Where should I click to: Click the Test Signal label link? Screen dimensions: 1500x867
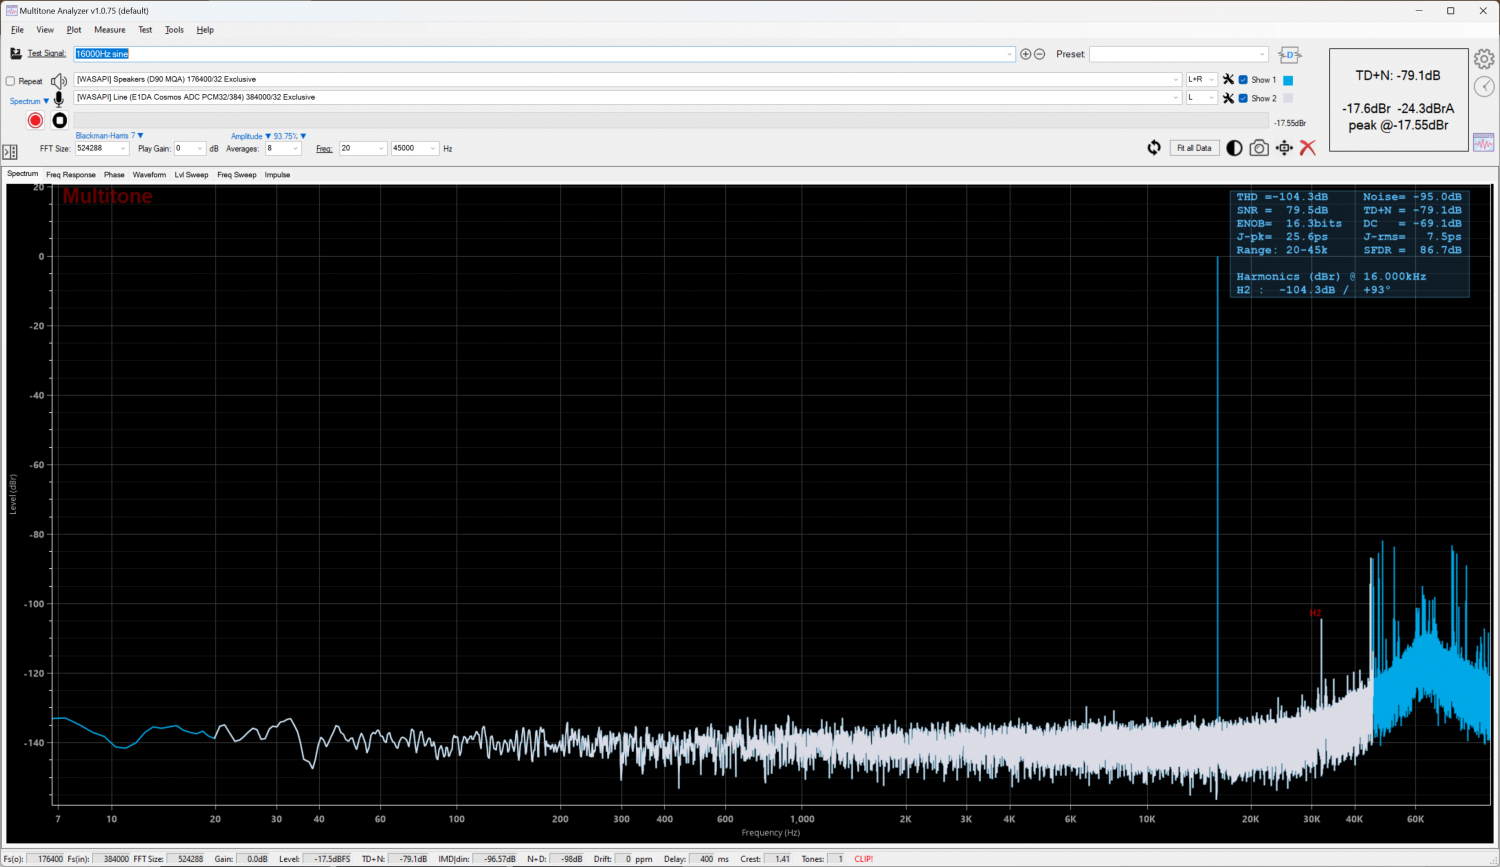click(x=46, y=54)
